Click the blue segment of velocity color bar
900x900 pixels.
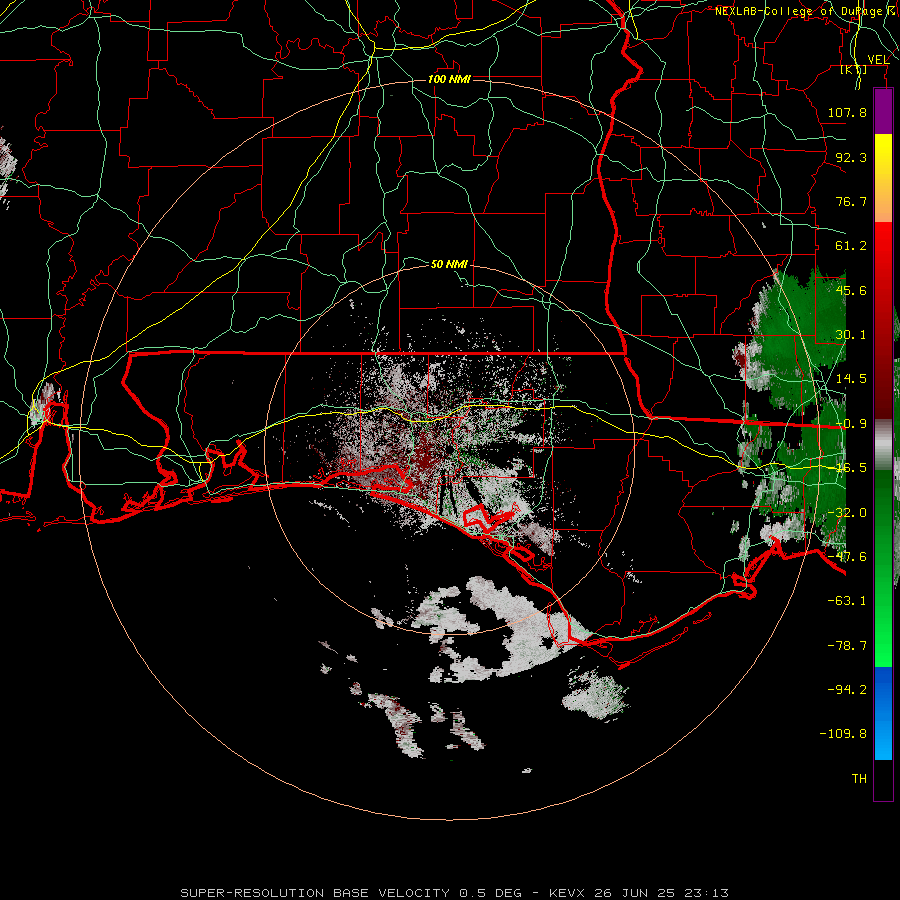click(883, 713)
